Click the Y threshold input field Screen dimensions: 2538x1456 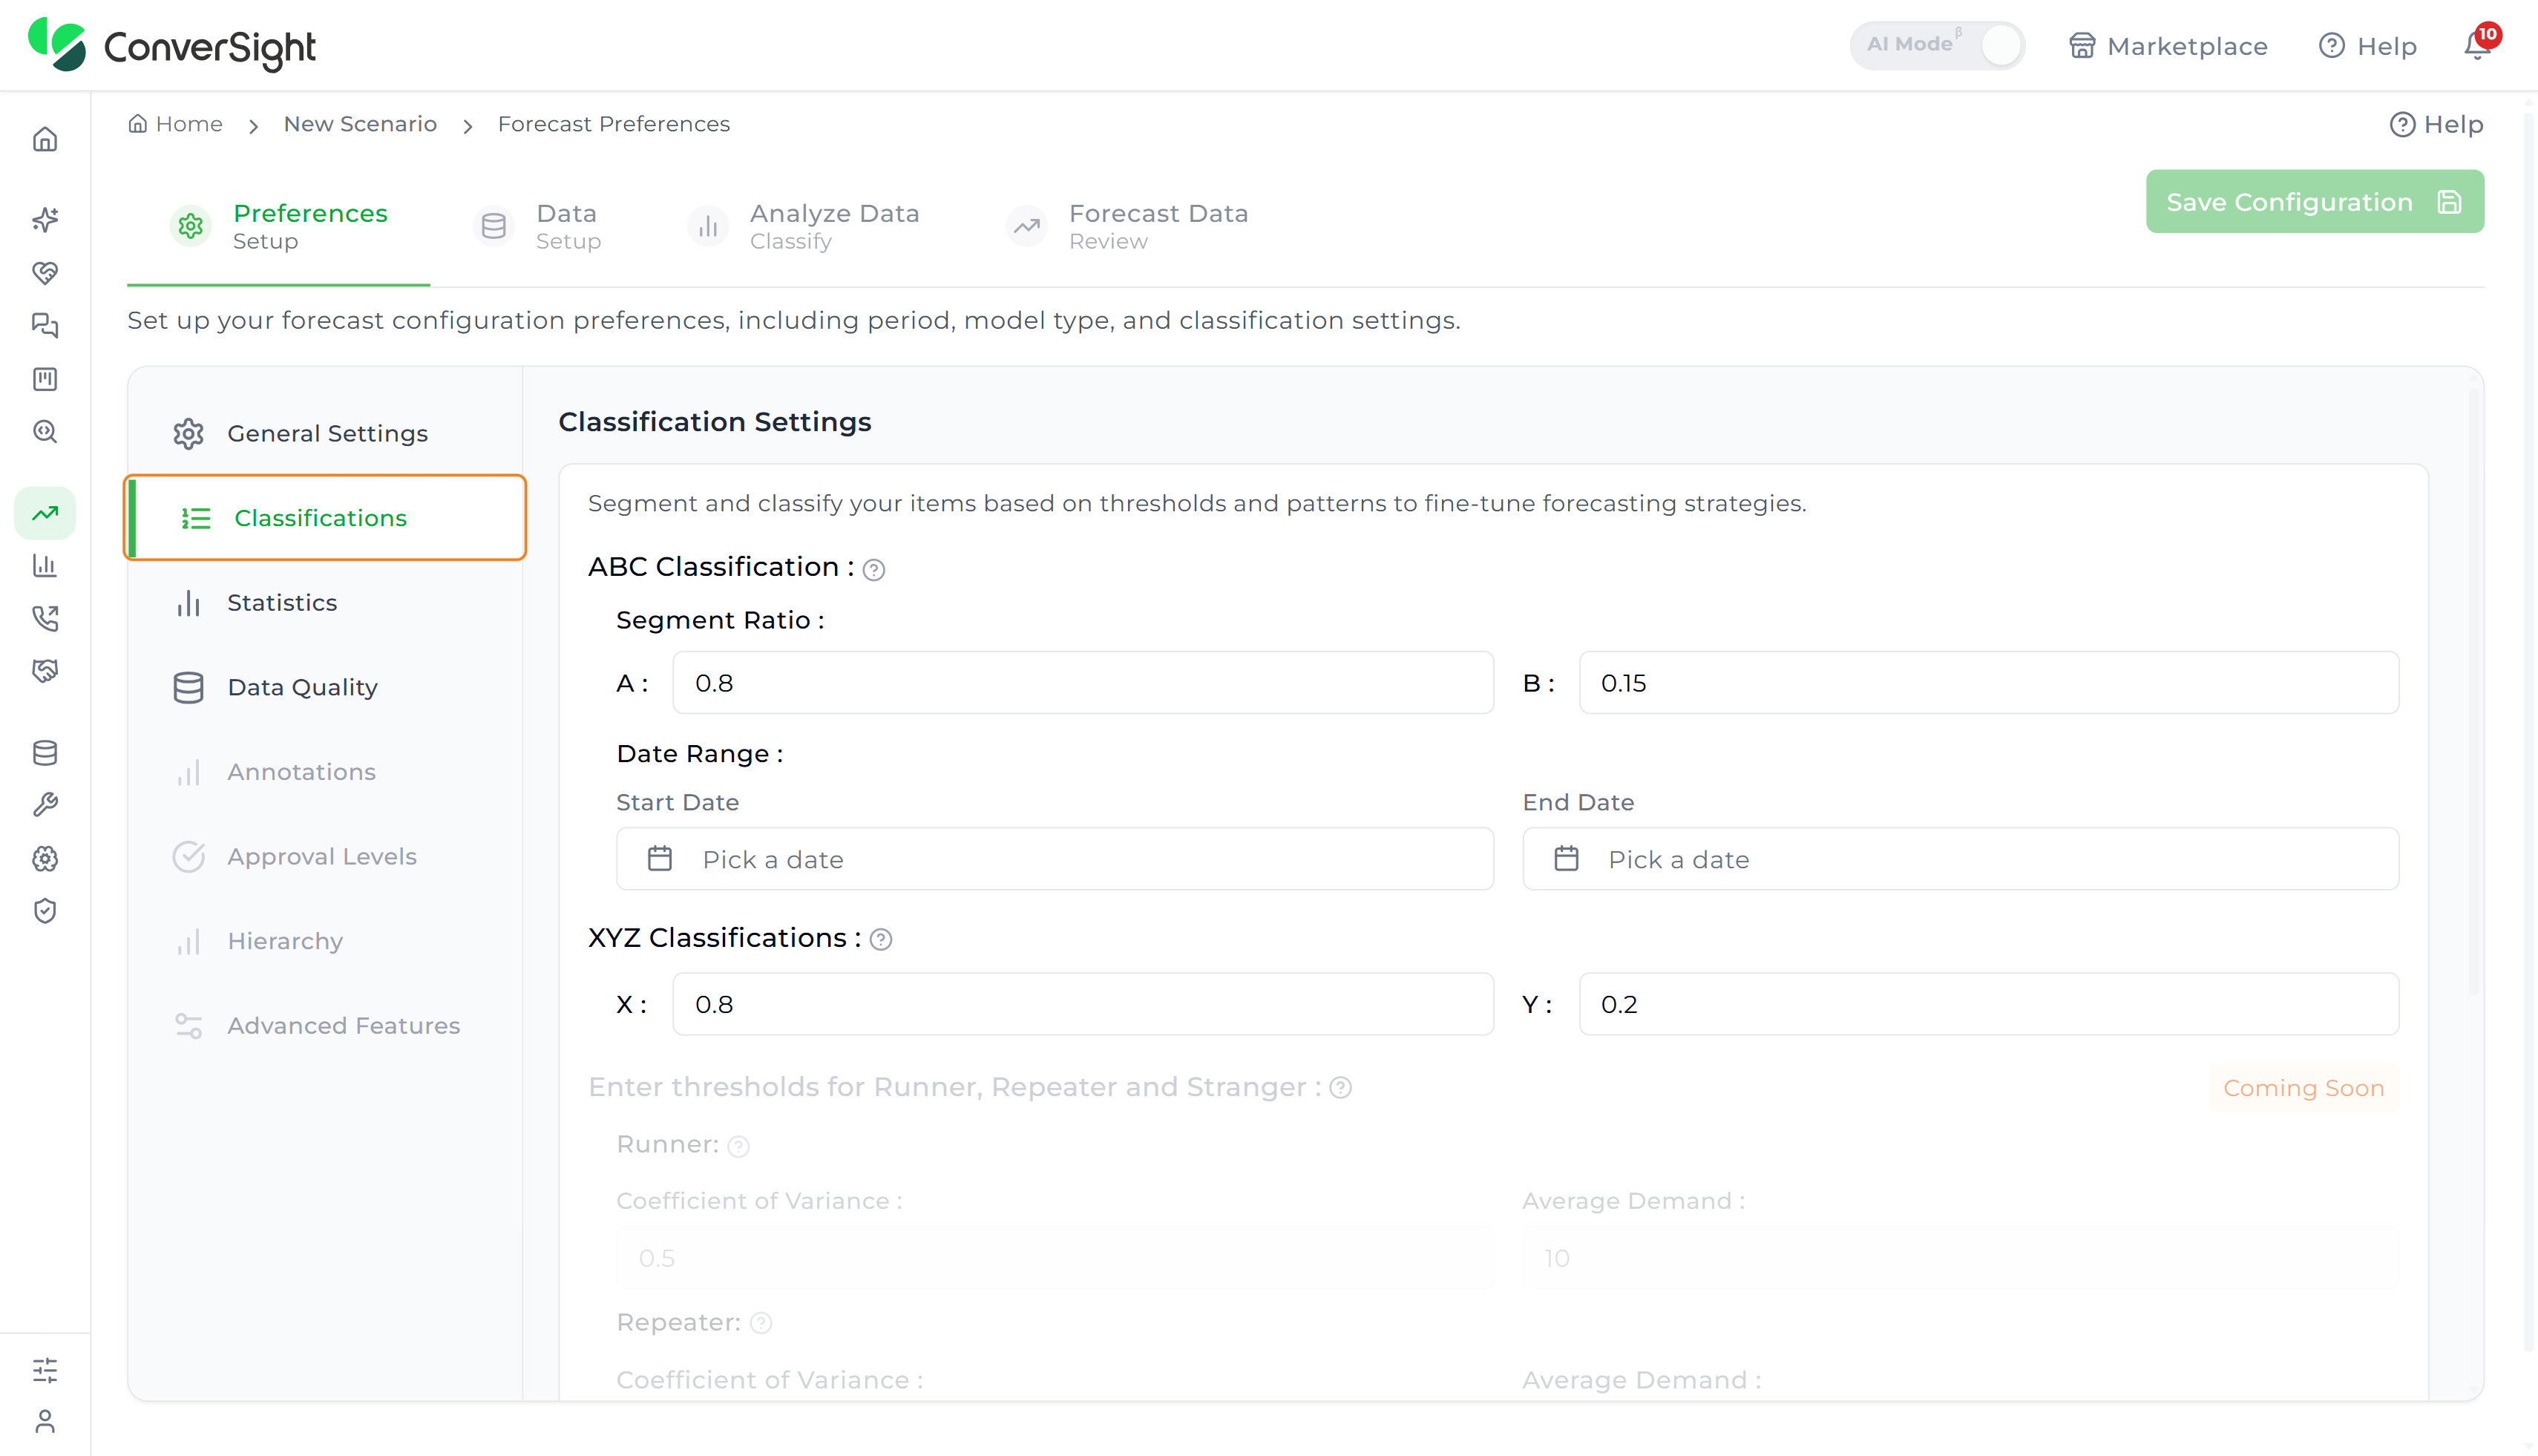coord(1988,1004)
